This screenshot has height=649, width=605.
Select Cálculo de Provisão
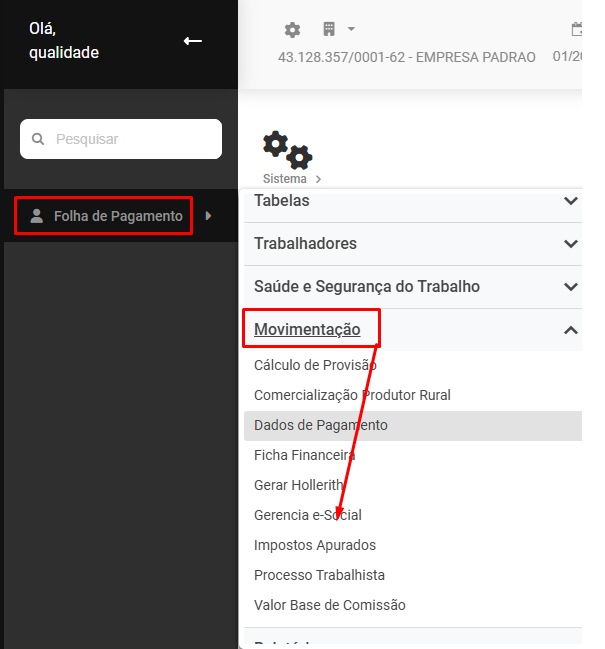(315, 365)
